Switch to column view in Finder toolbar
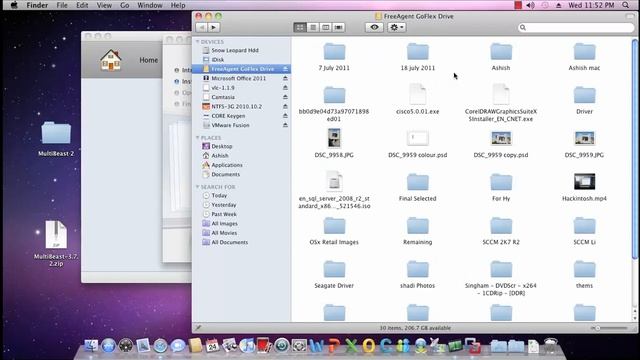The width and height of the screenshot is (640, 360). (x=325, y=27)
